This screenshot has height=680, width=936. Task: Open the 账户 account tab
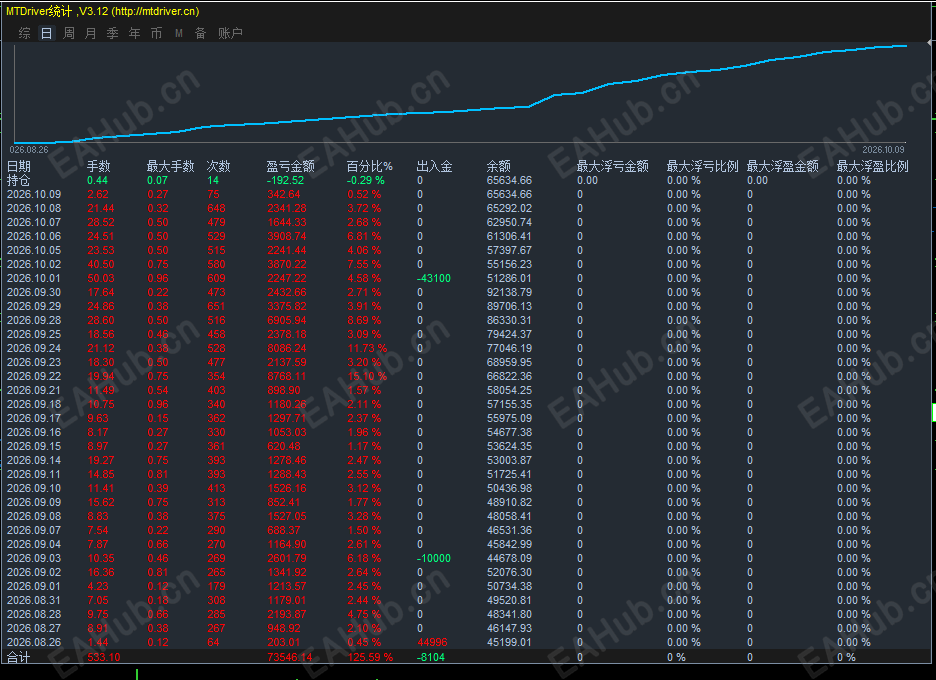tap(230, 33)
